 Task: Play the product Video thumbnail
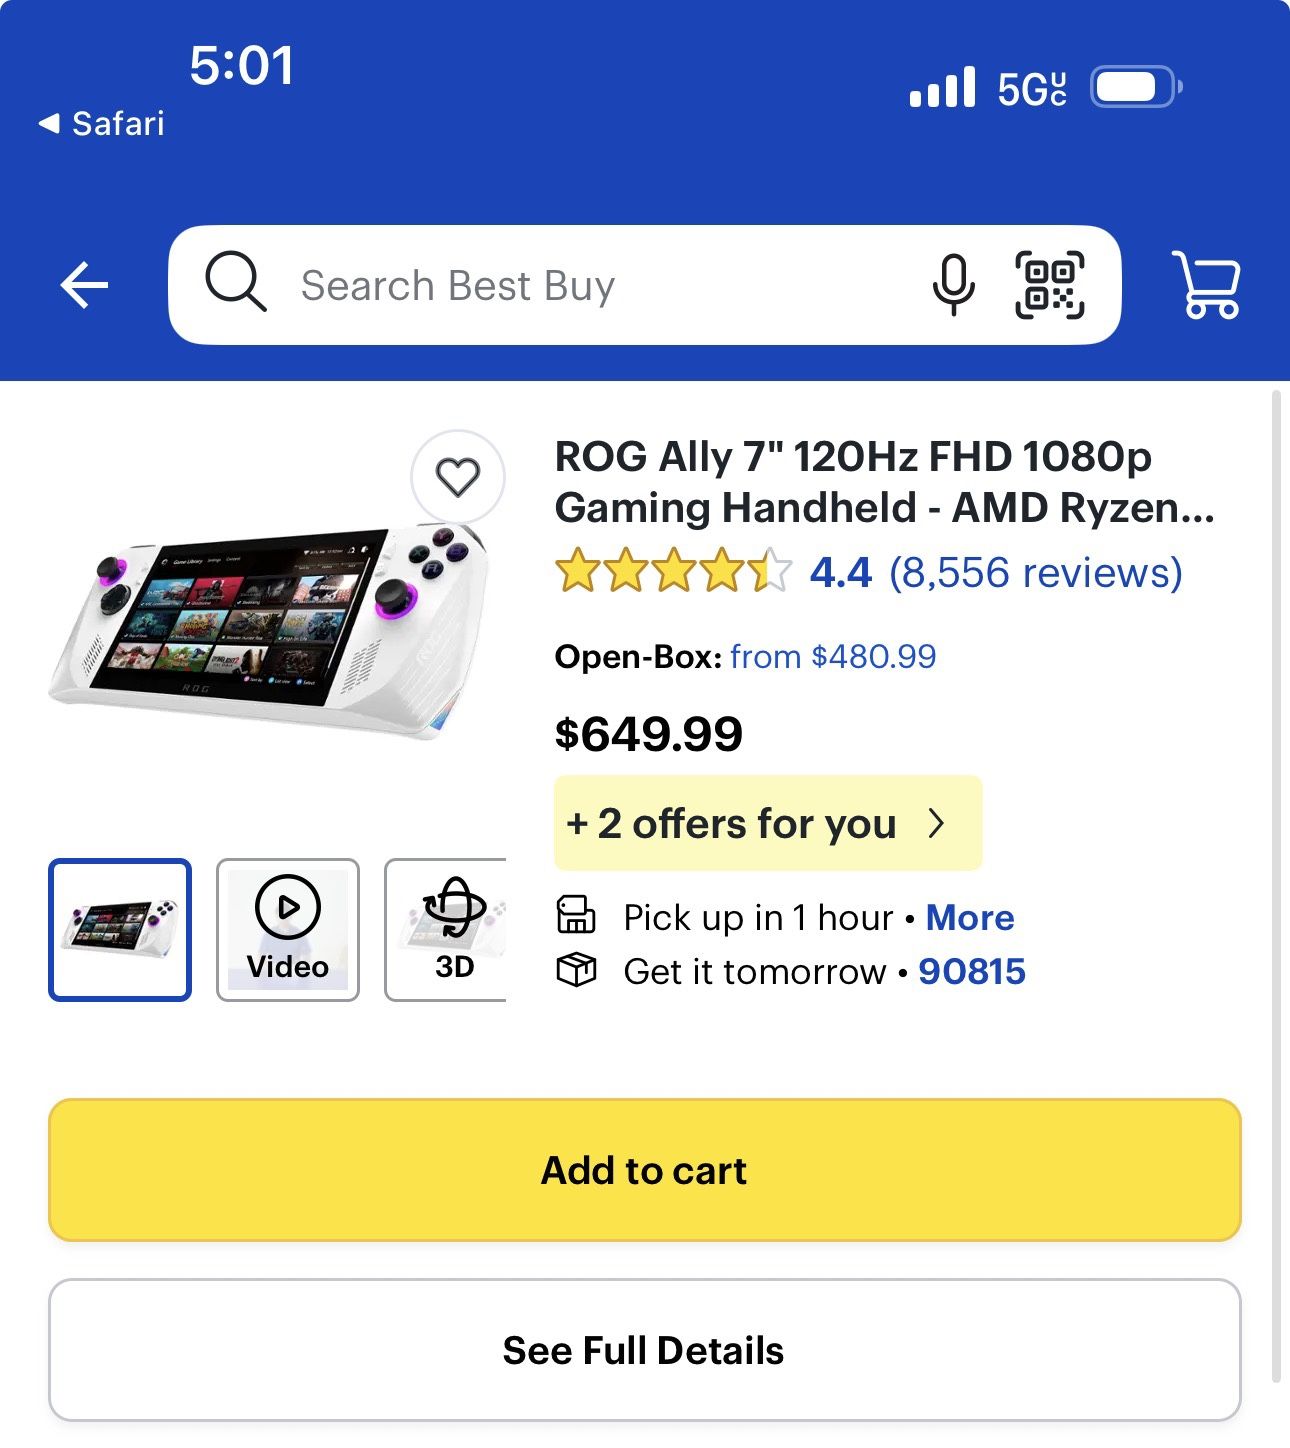[288, 929]
